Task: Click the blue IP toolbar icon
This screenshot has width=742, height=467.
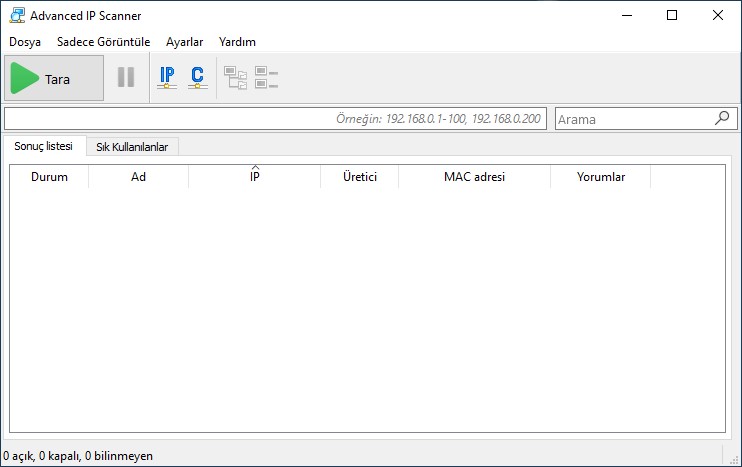Action: (167, 78)
